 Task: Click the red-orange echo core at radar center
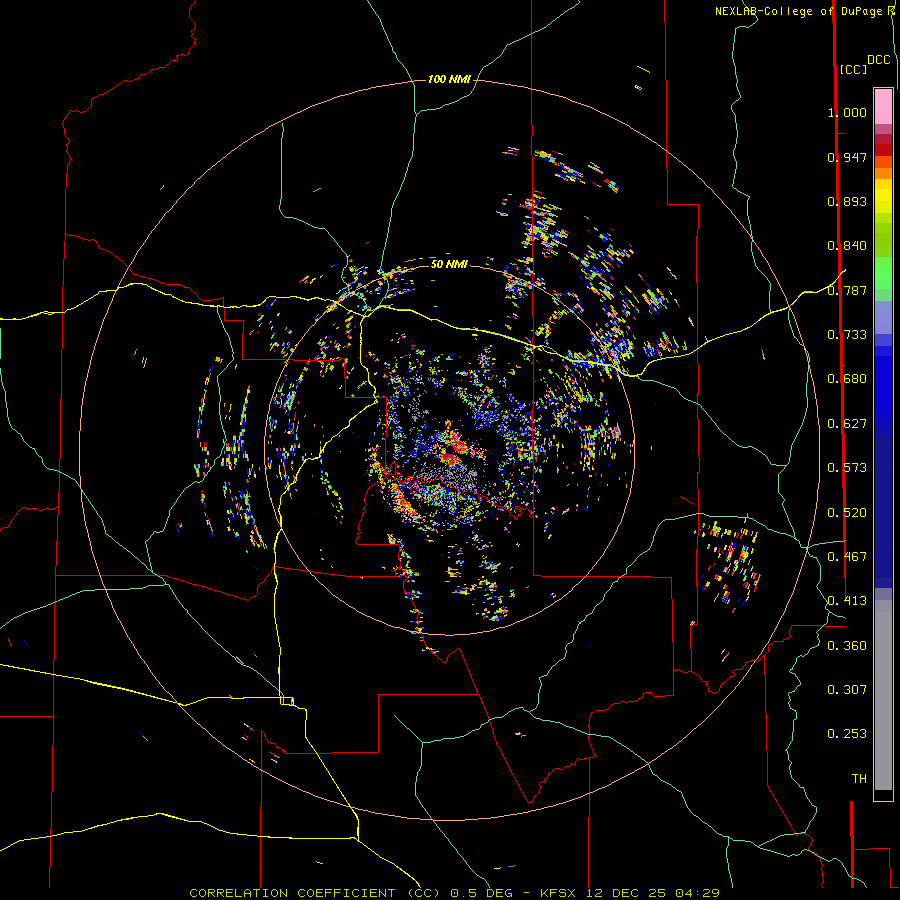click(452, 449)
